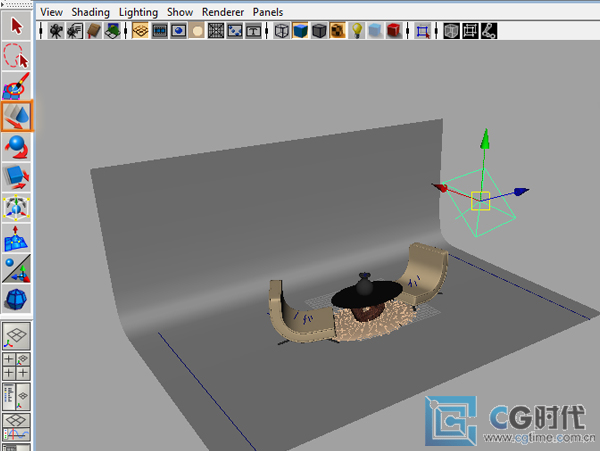Toggle textured display mode
The height and width of the screenshot is (451, 600).
pos(338,31)
